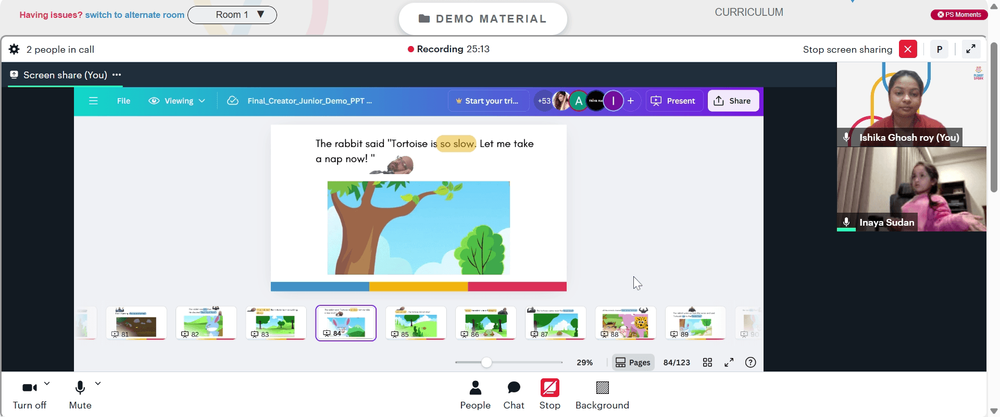The width and height of the screenshot is (1000, 417).
Task: Select slide thumbnail 81
Action: click(136, 323)
